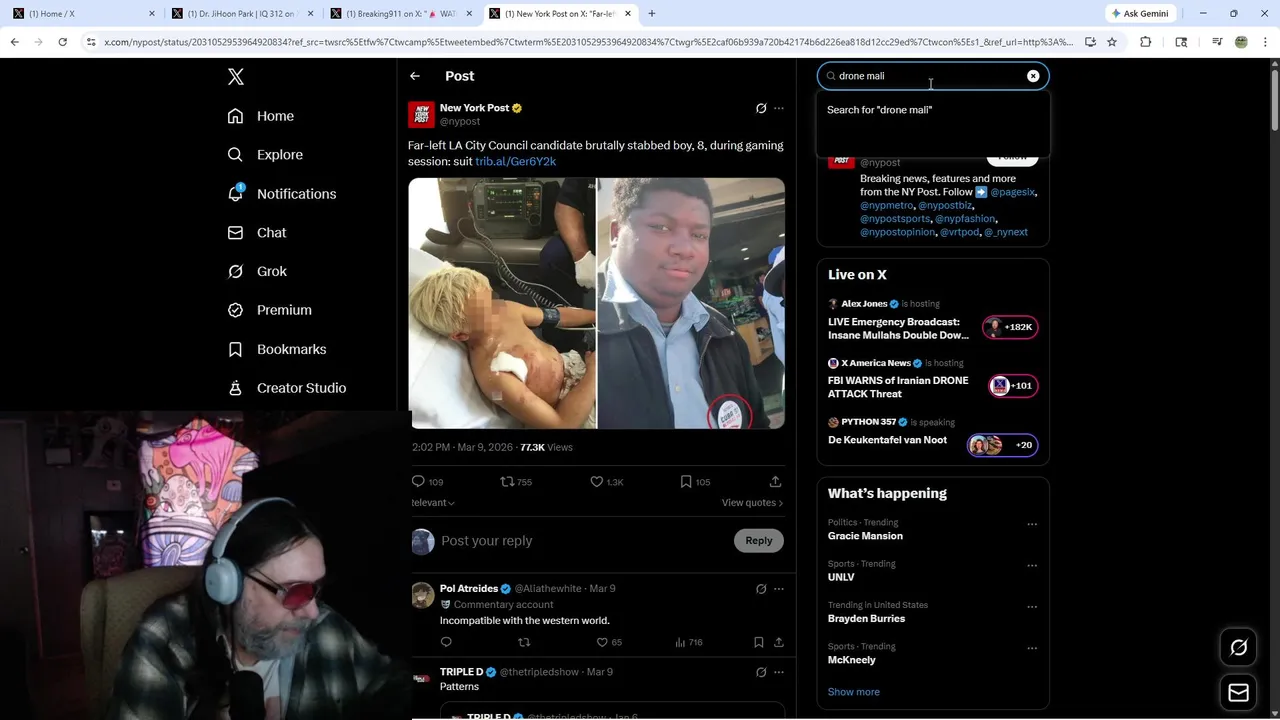Open Gracie Mansion trending topic
Screen dimensions: 1280x720
click(x=865, y=536)
